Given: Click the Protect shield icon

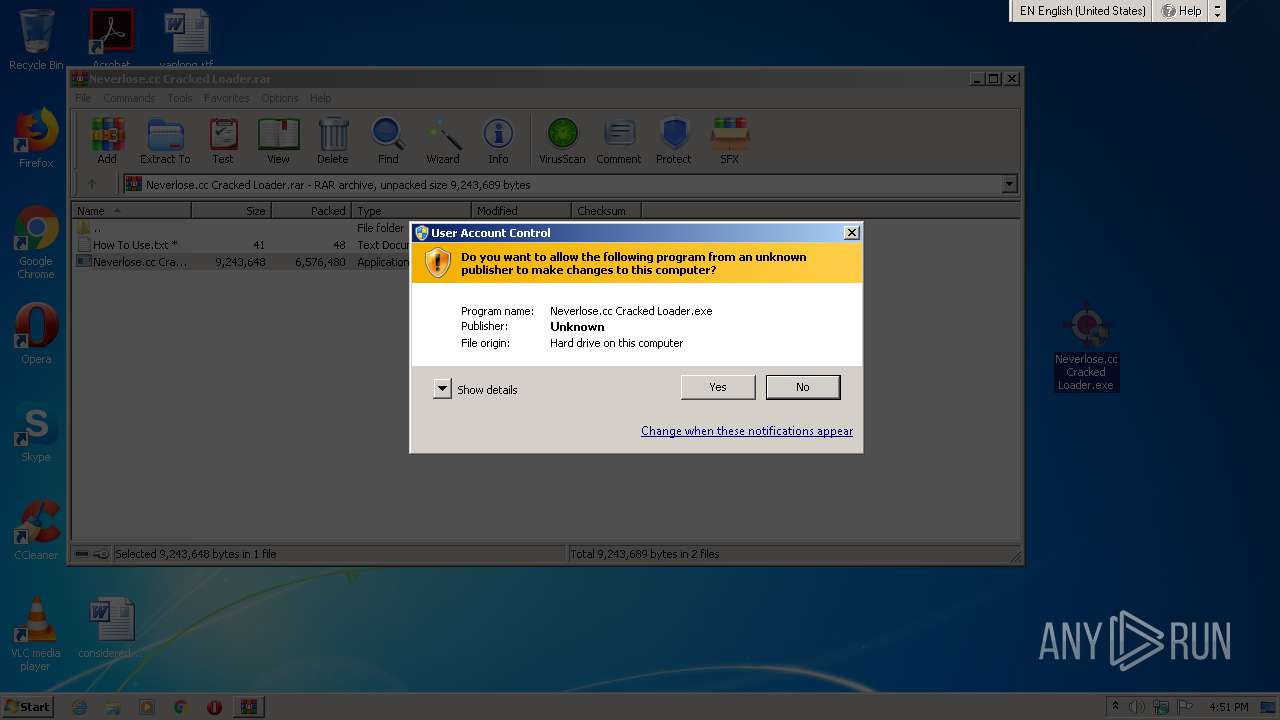Looking at the screenshot, I should click(x=674, y=141).
